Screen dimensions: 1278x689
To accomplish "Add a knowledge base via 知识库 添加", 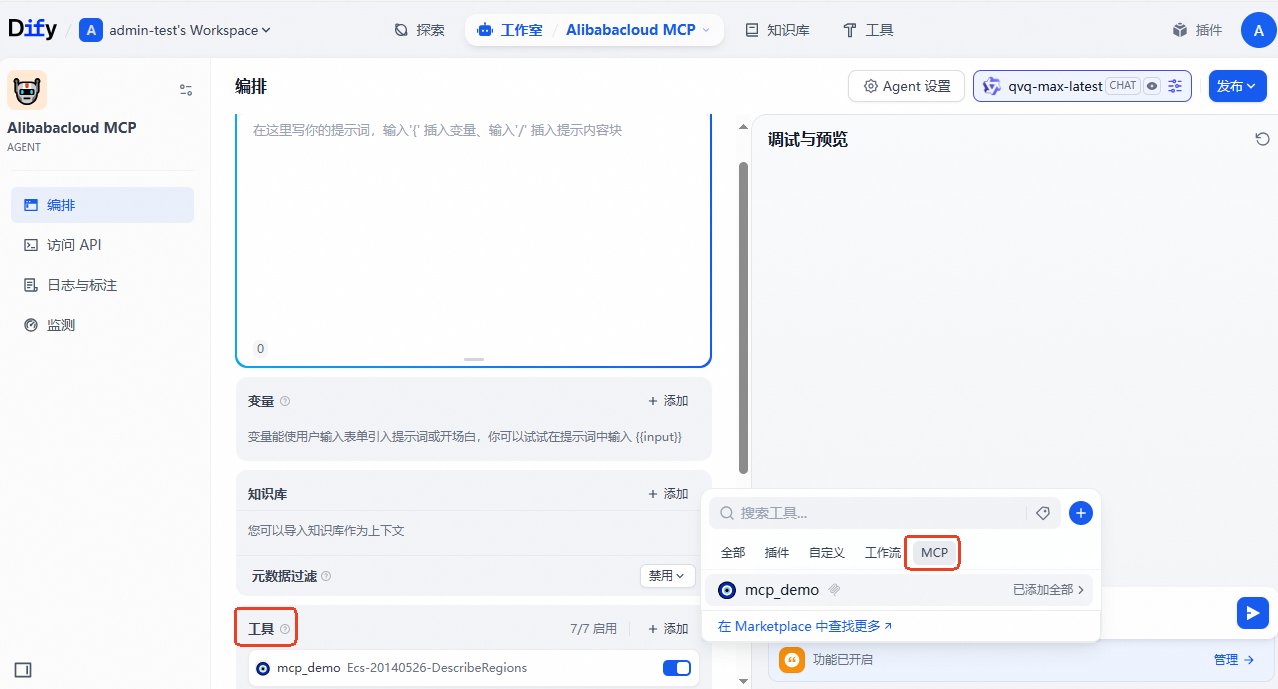I will click(x=668, y=494).
